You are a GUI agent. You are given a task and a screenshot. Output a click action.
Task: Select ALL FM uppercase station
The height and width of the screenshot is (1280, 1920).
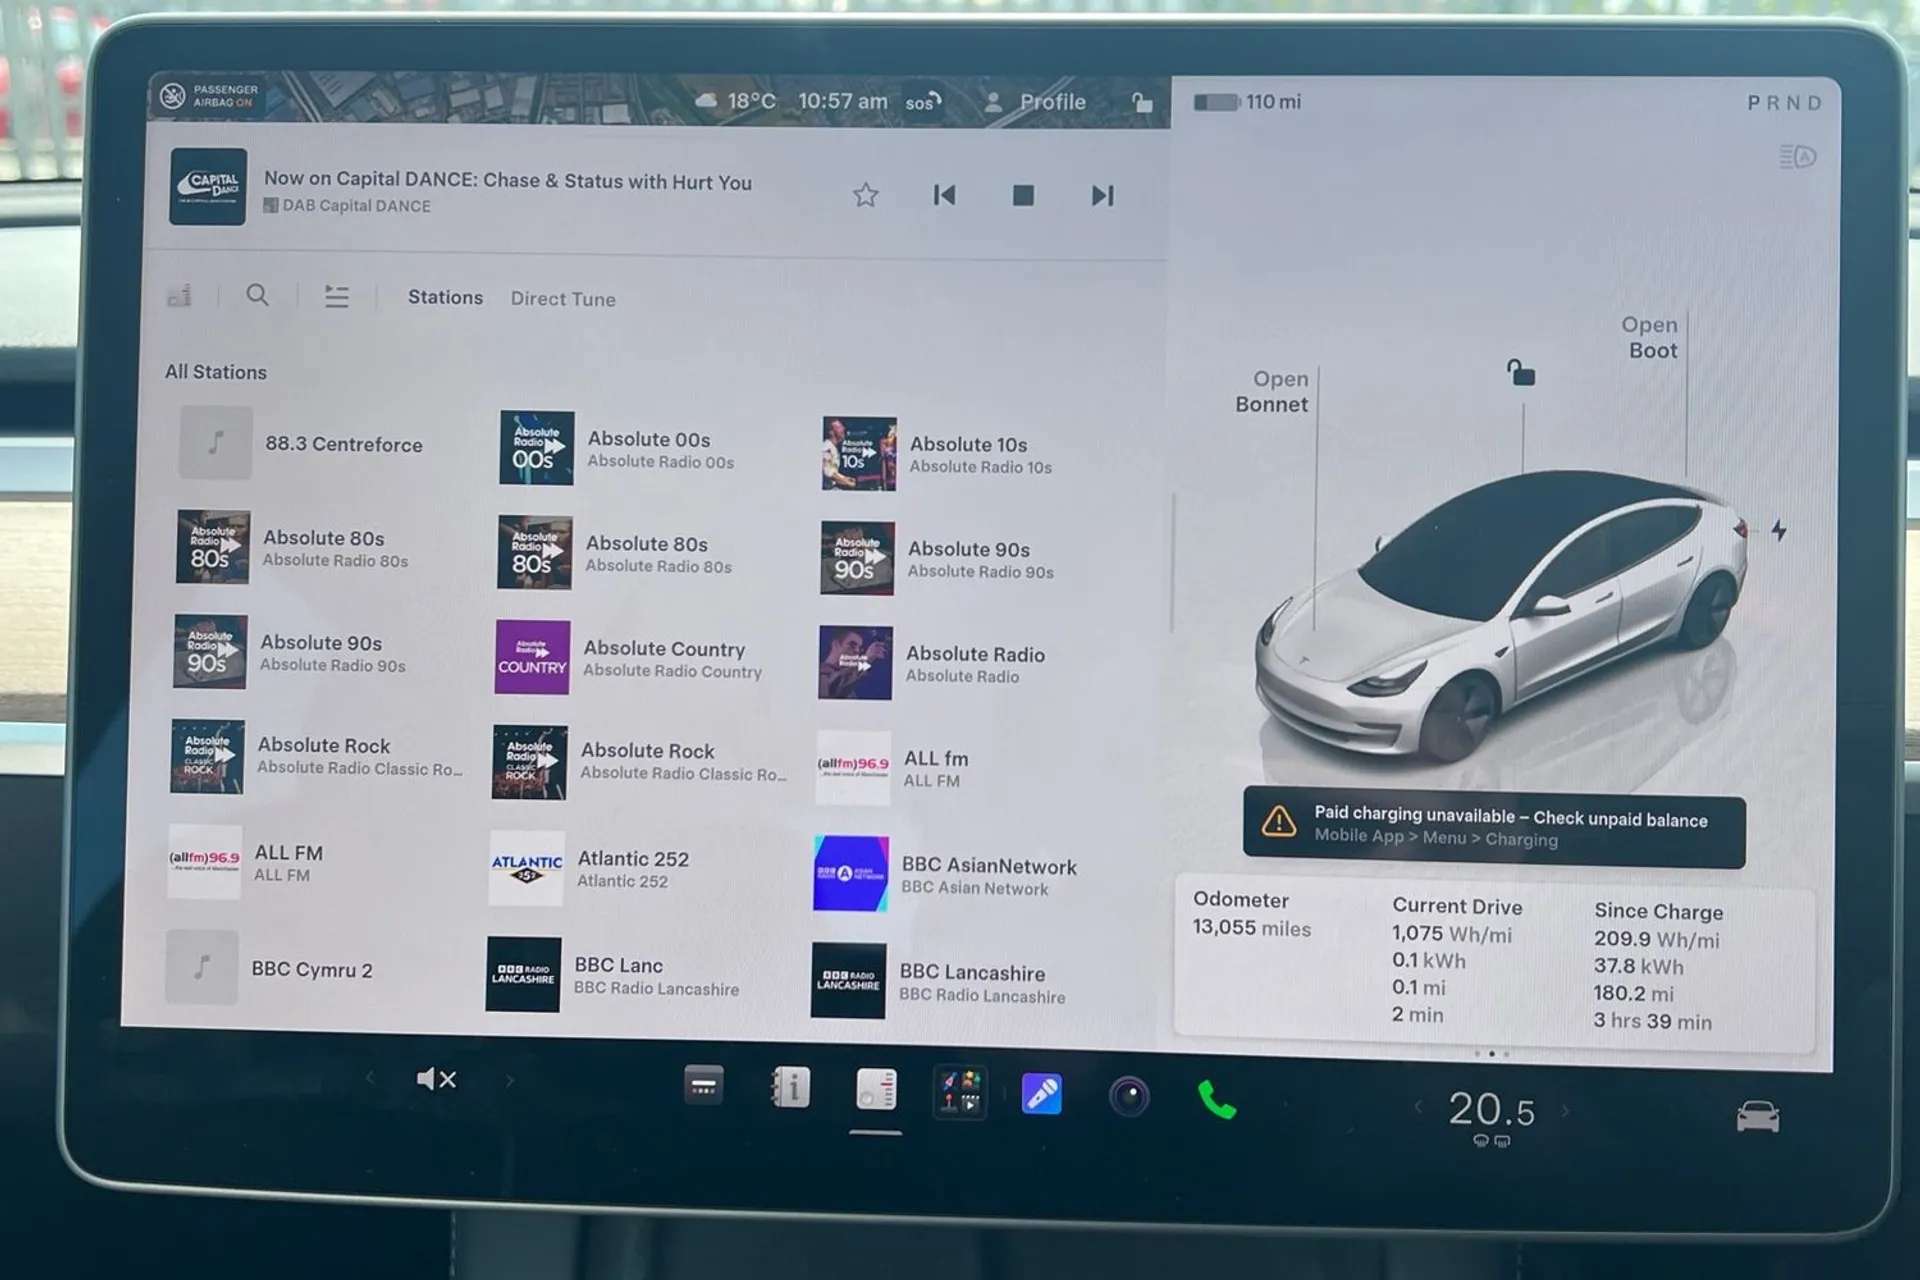(247, 862)
